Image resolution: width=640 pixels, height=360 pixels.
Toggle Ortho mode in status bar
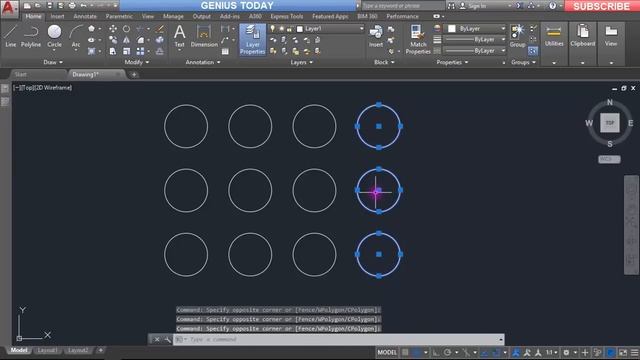pyautogui.click(x=436, y=352)
